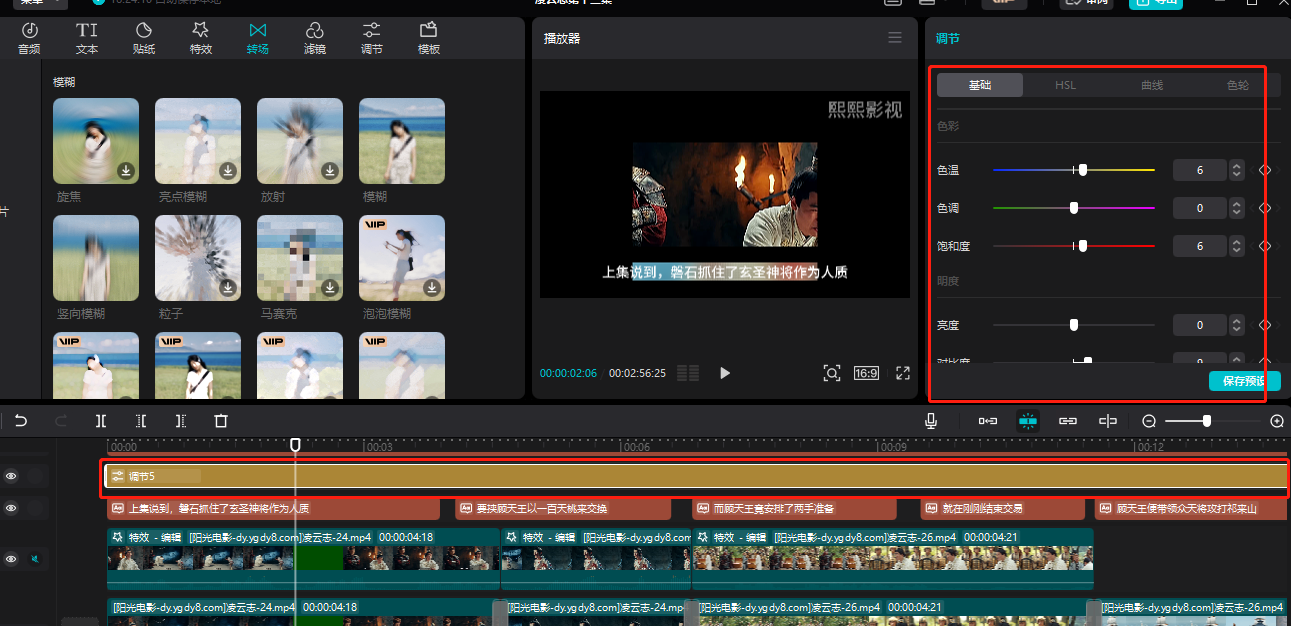Trim clip left of playhead
Image resolution: width=1291 pixels, height=626 pixels.
[x=141, y=421]
